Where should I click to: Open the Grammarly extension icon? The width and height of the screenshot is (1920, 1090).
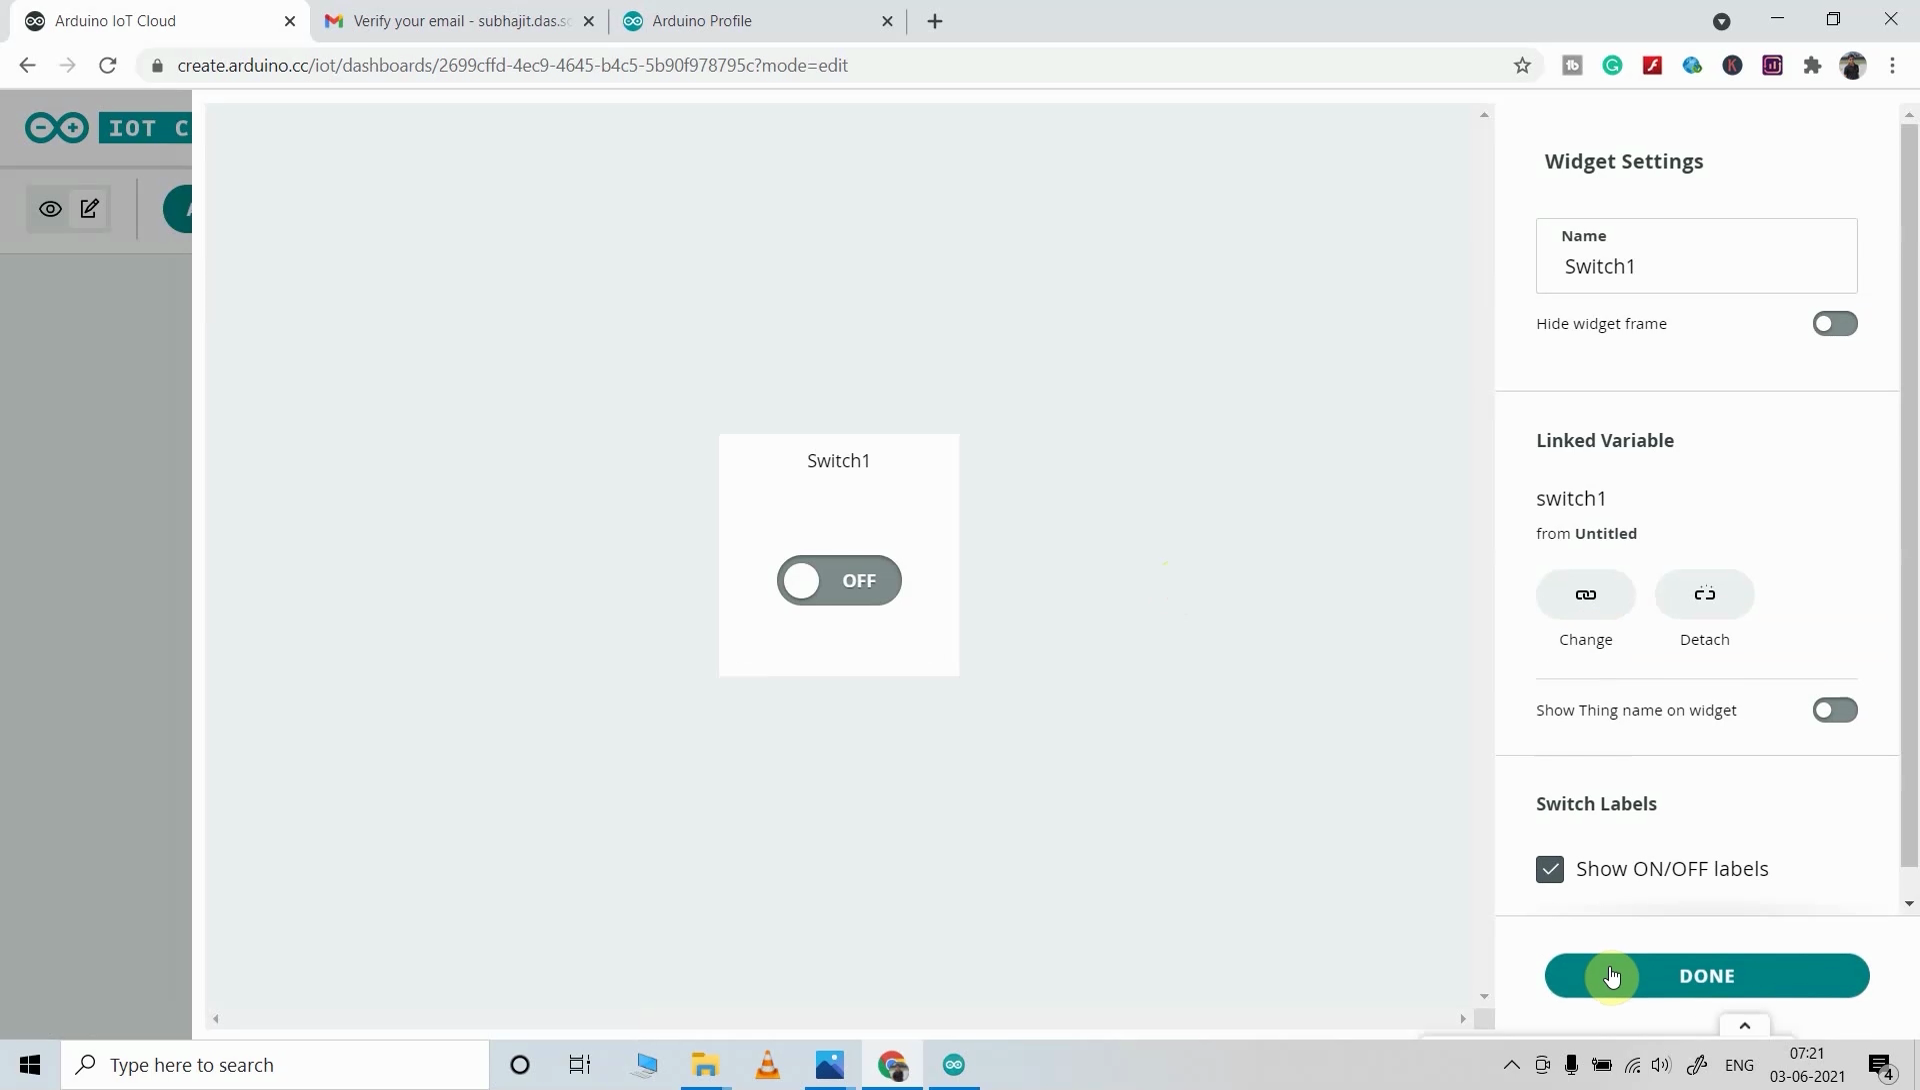pos(1613,65)
